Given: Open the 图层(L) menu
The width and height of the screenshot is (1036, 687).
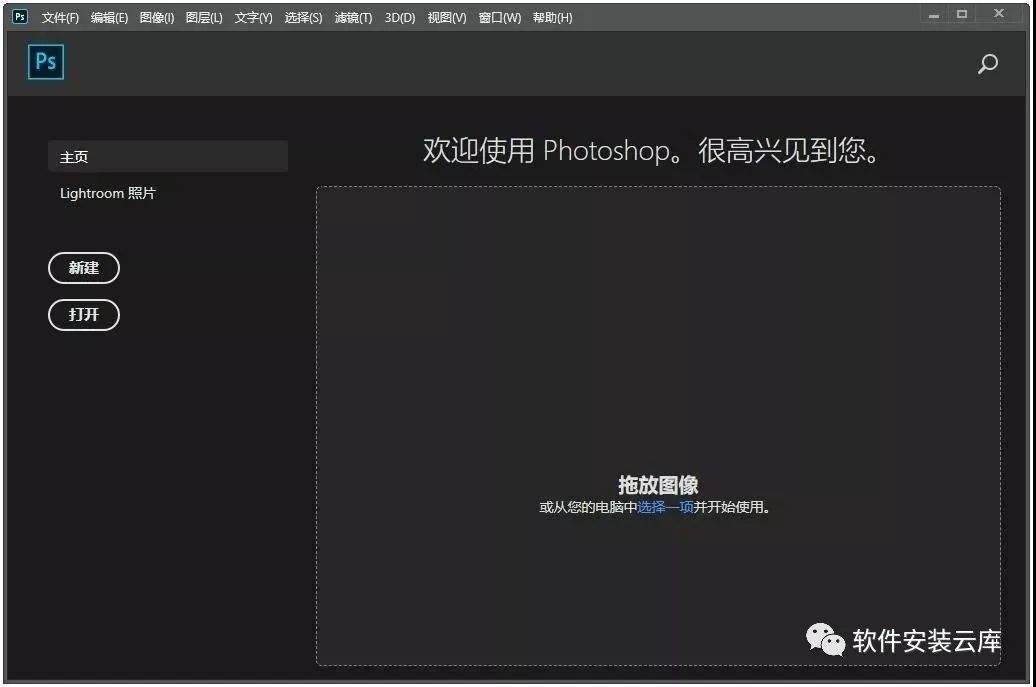Looking at the screenshot, I should pyautogui.click(x=204, y=18).
